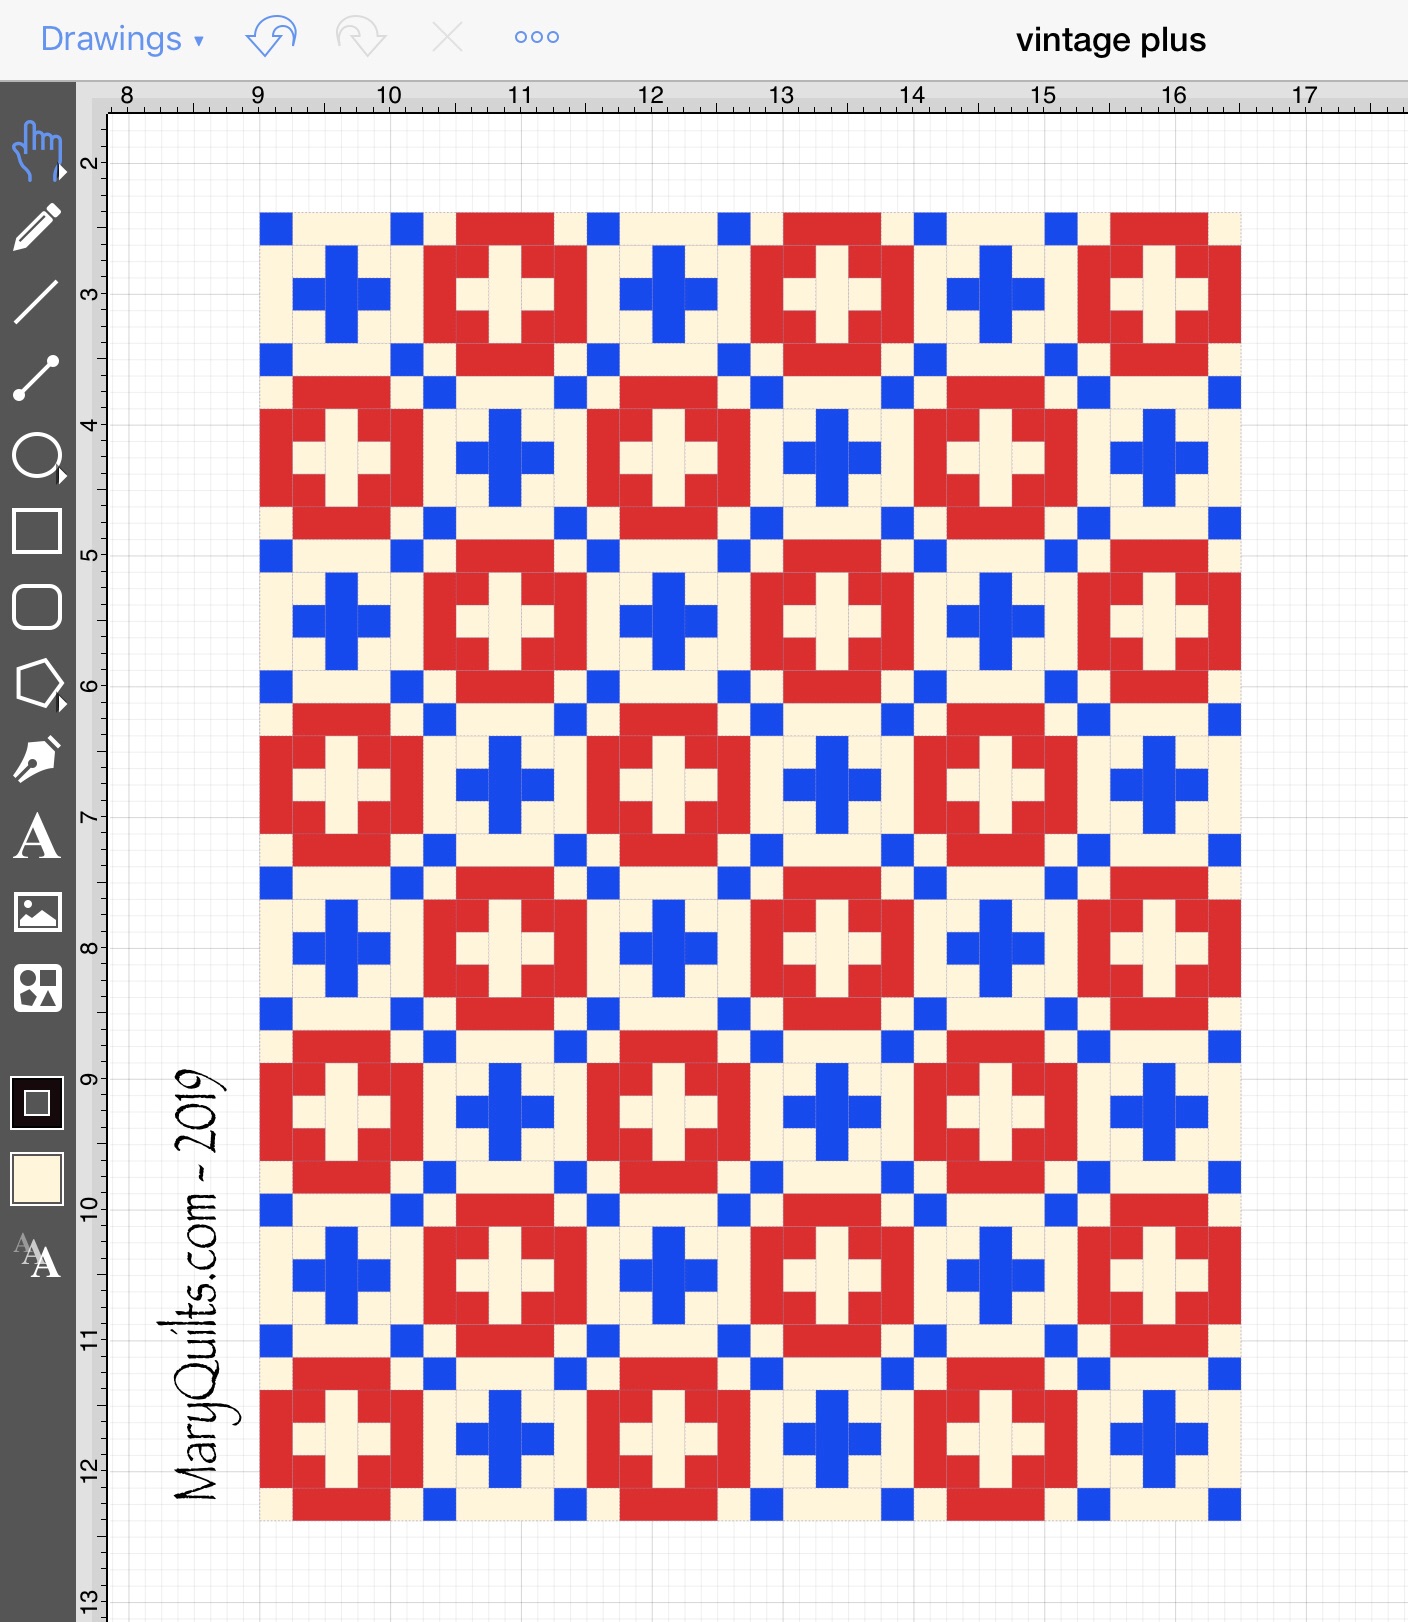Select the Ellipse shape tool
The width and height of the screenshot is (1408, 1622).
[36, 455]
